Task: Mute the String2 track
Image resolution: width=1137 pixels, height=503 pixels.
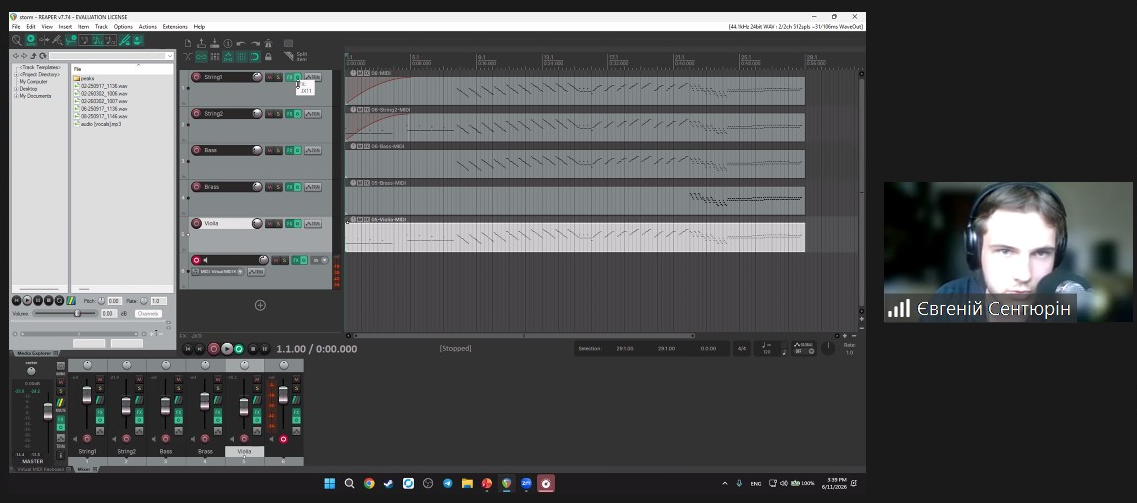Action: point(269,114)
